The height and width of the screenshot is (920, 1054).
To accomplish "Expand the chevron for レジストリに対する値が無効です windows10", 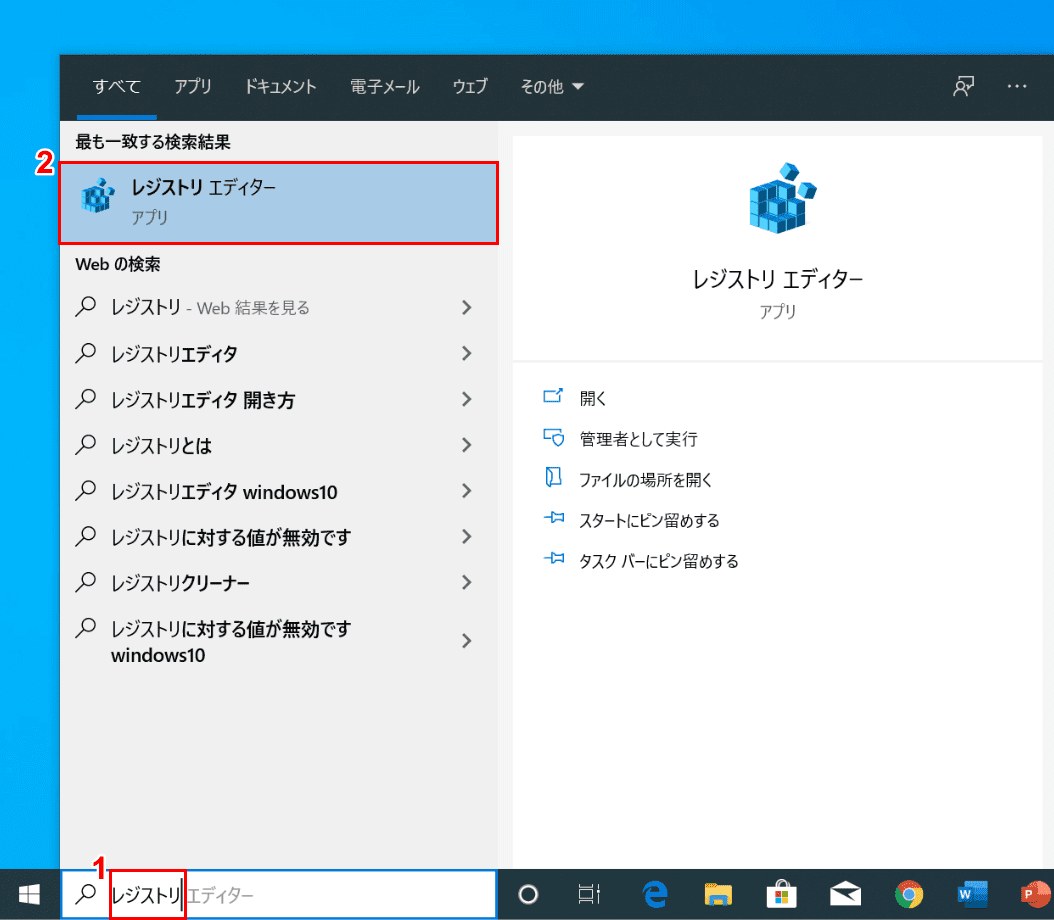I will point(467,641).
